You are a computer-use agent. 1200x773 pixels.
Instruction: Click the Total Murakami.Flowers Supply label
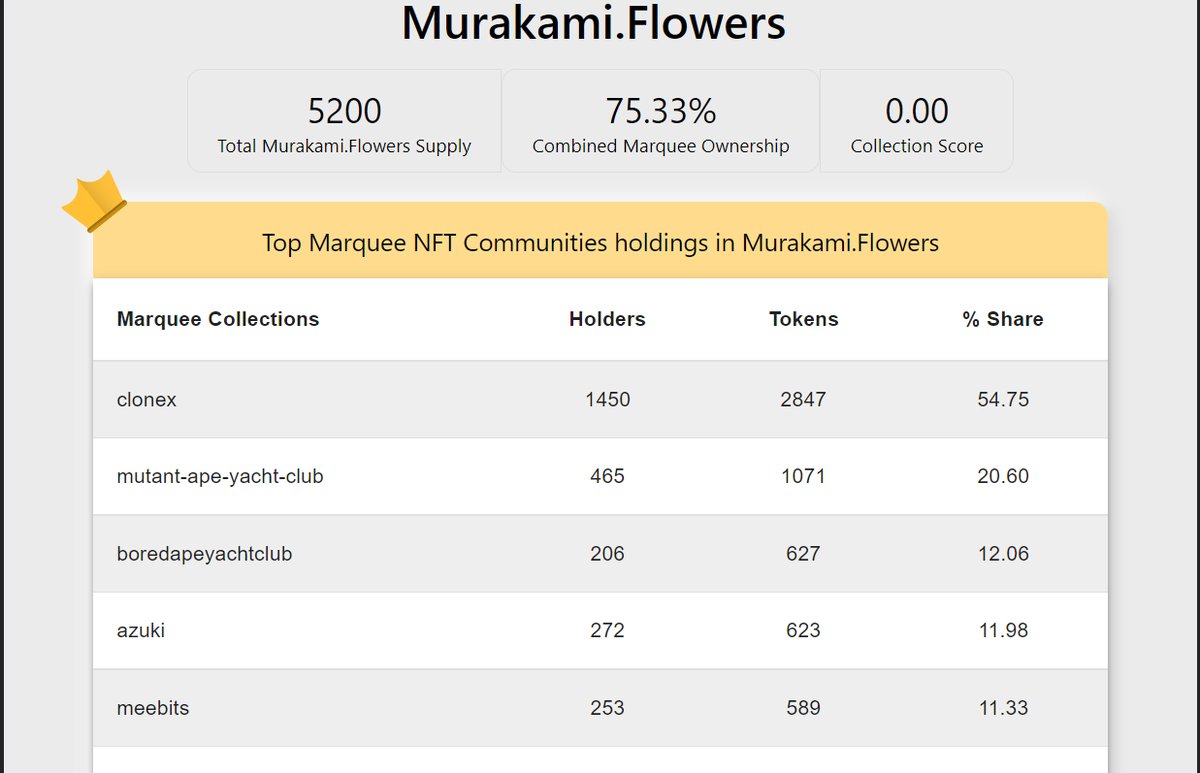point(344,146)
